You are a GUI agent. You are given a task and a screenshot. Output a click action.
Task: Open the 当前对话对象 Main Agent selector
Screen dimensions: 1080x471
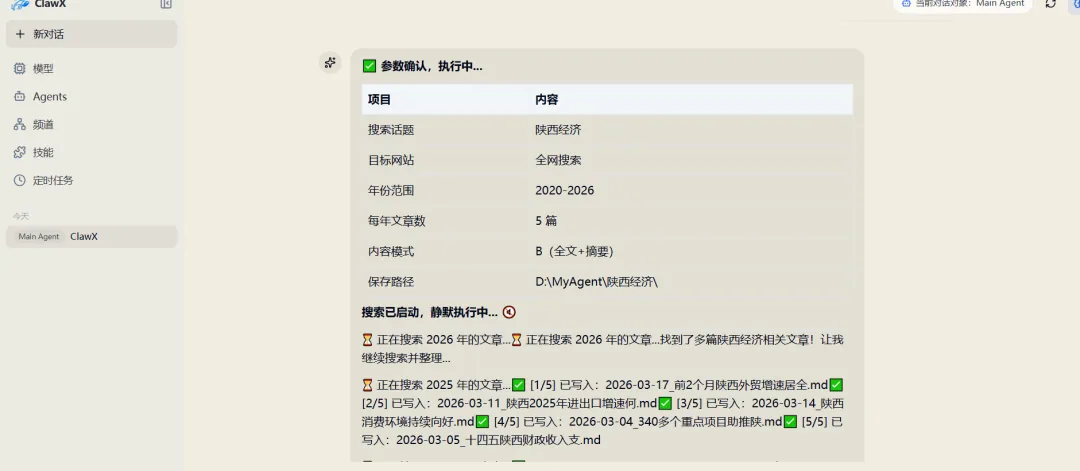[x=962, y=4]
